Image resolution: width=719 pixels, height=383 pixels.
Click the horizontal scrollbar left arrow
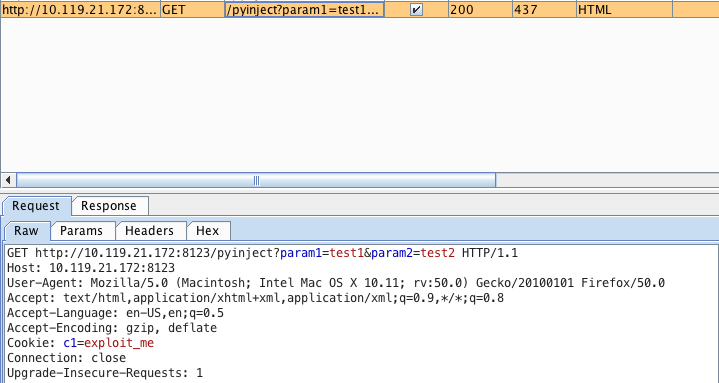pyautogui.click(x=8, y=180)
